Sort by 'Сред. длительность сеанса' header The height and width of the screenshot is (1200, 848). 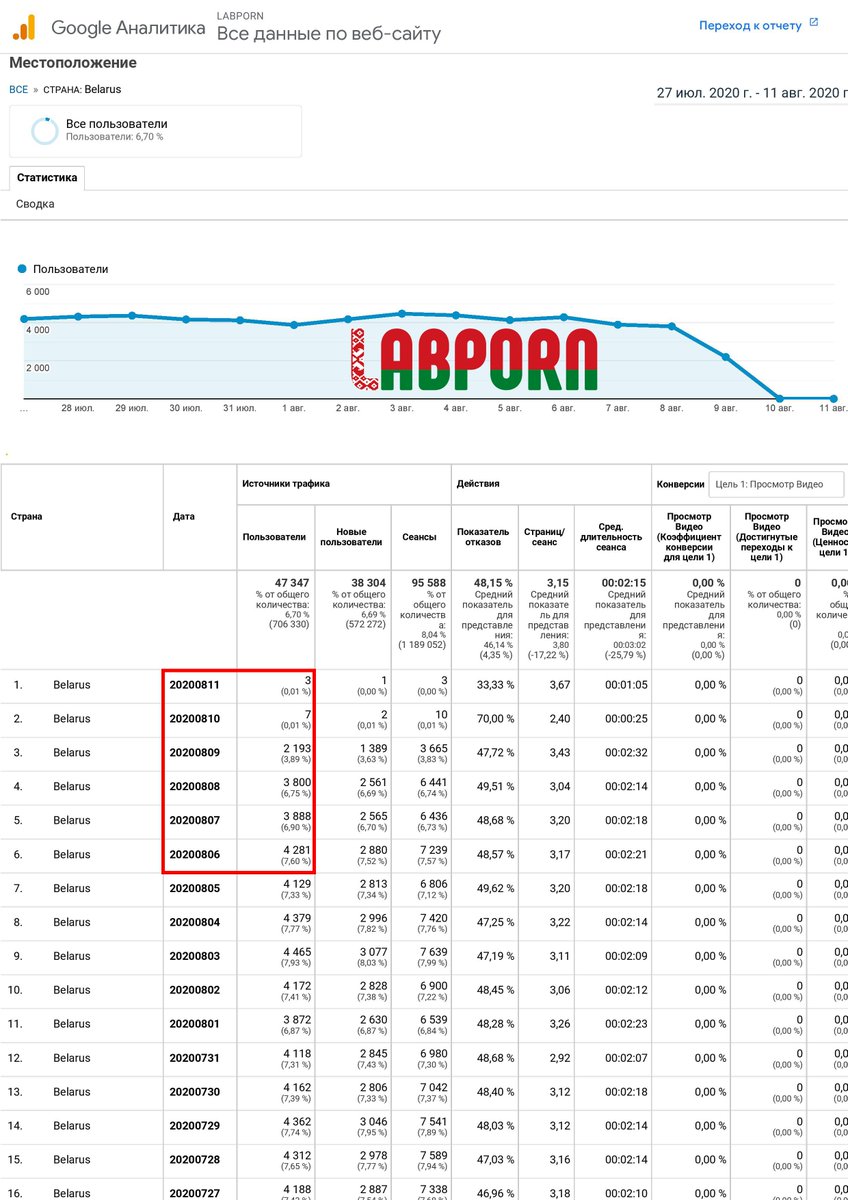[610, 537]
